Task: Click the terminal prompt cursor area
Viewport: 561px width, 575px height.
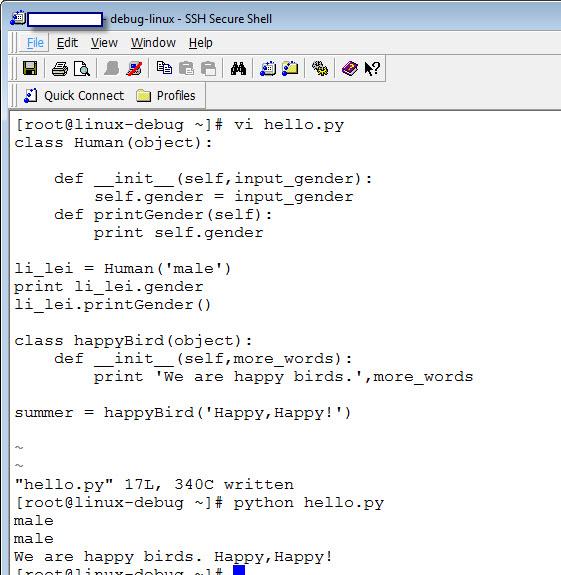Action: 239,570
